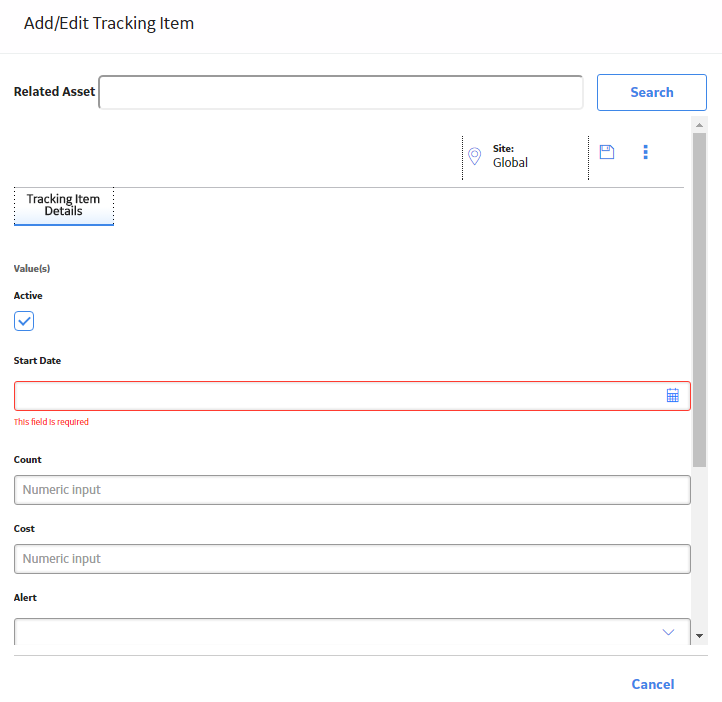The image size is (722, 702).
Task: Focus the Count numeric input
Action: pyautogui.click(x=352, y=490)
